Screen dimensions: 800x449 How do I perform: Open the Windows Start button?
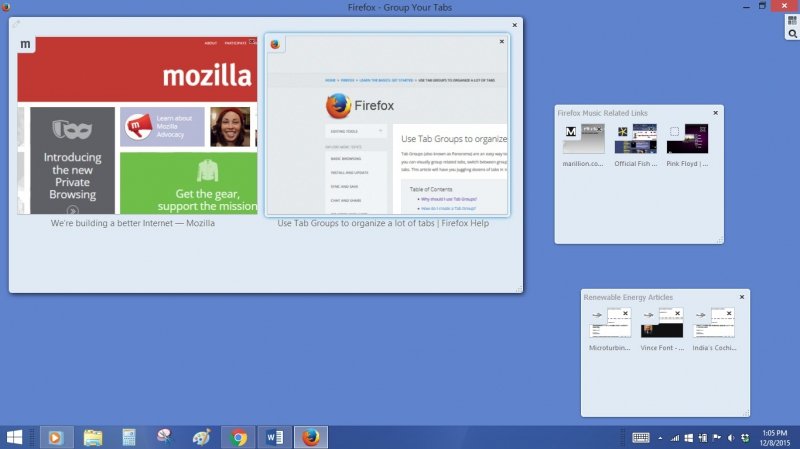pyautogui.click(x=14, y=437)
